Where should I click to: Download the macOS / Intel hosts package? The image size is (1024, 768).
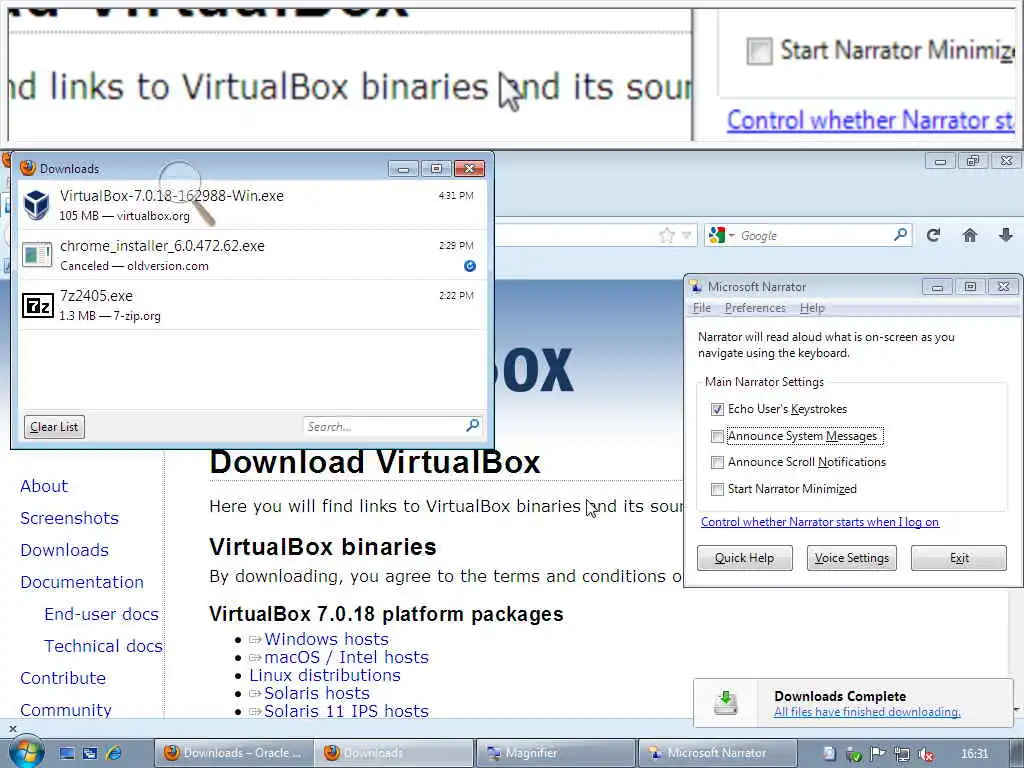(346, 657)
